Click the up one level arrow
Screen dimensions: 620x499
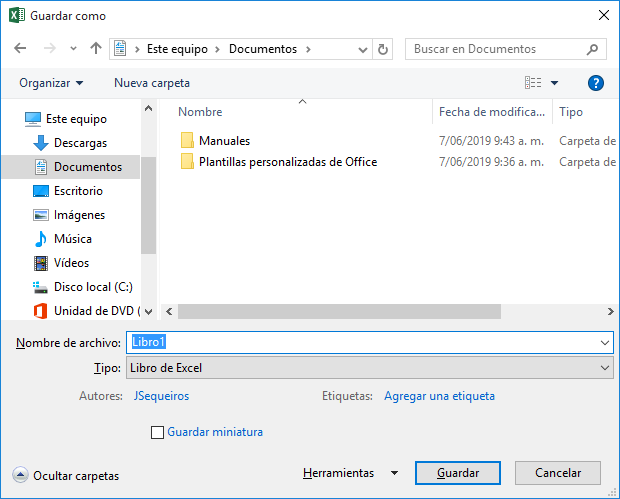pos(96,49)
